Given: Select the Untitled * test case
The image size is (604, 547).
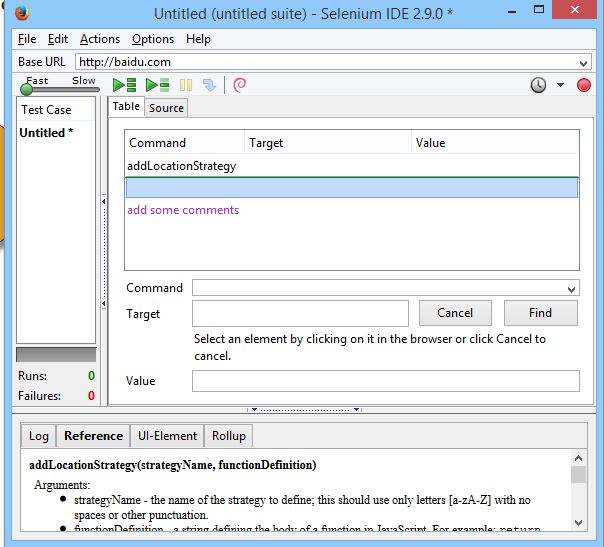Looking at the screenshot, I should [x=56, y=133].
